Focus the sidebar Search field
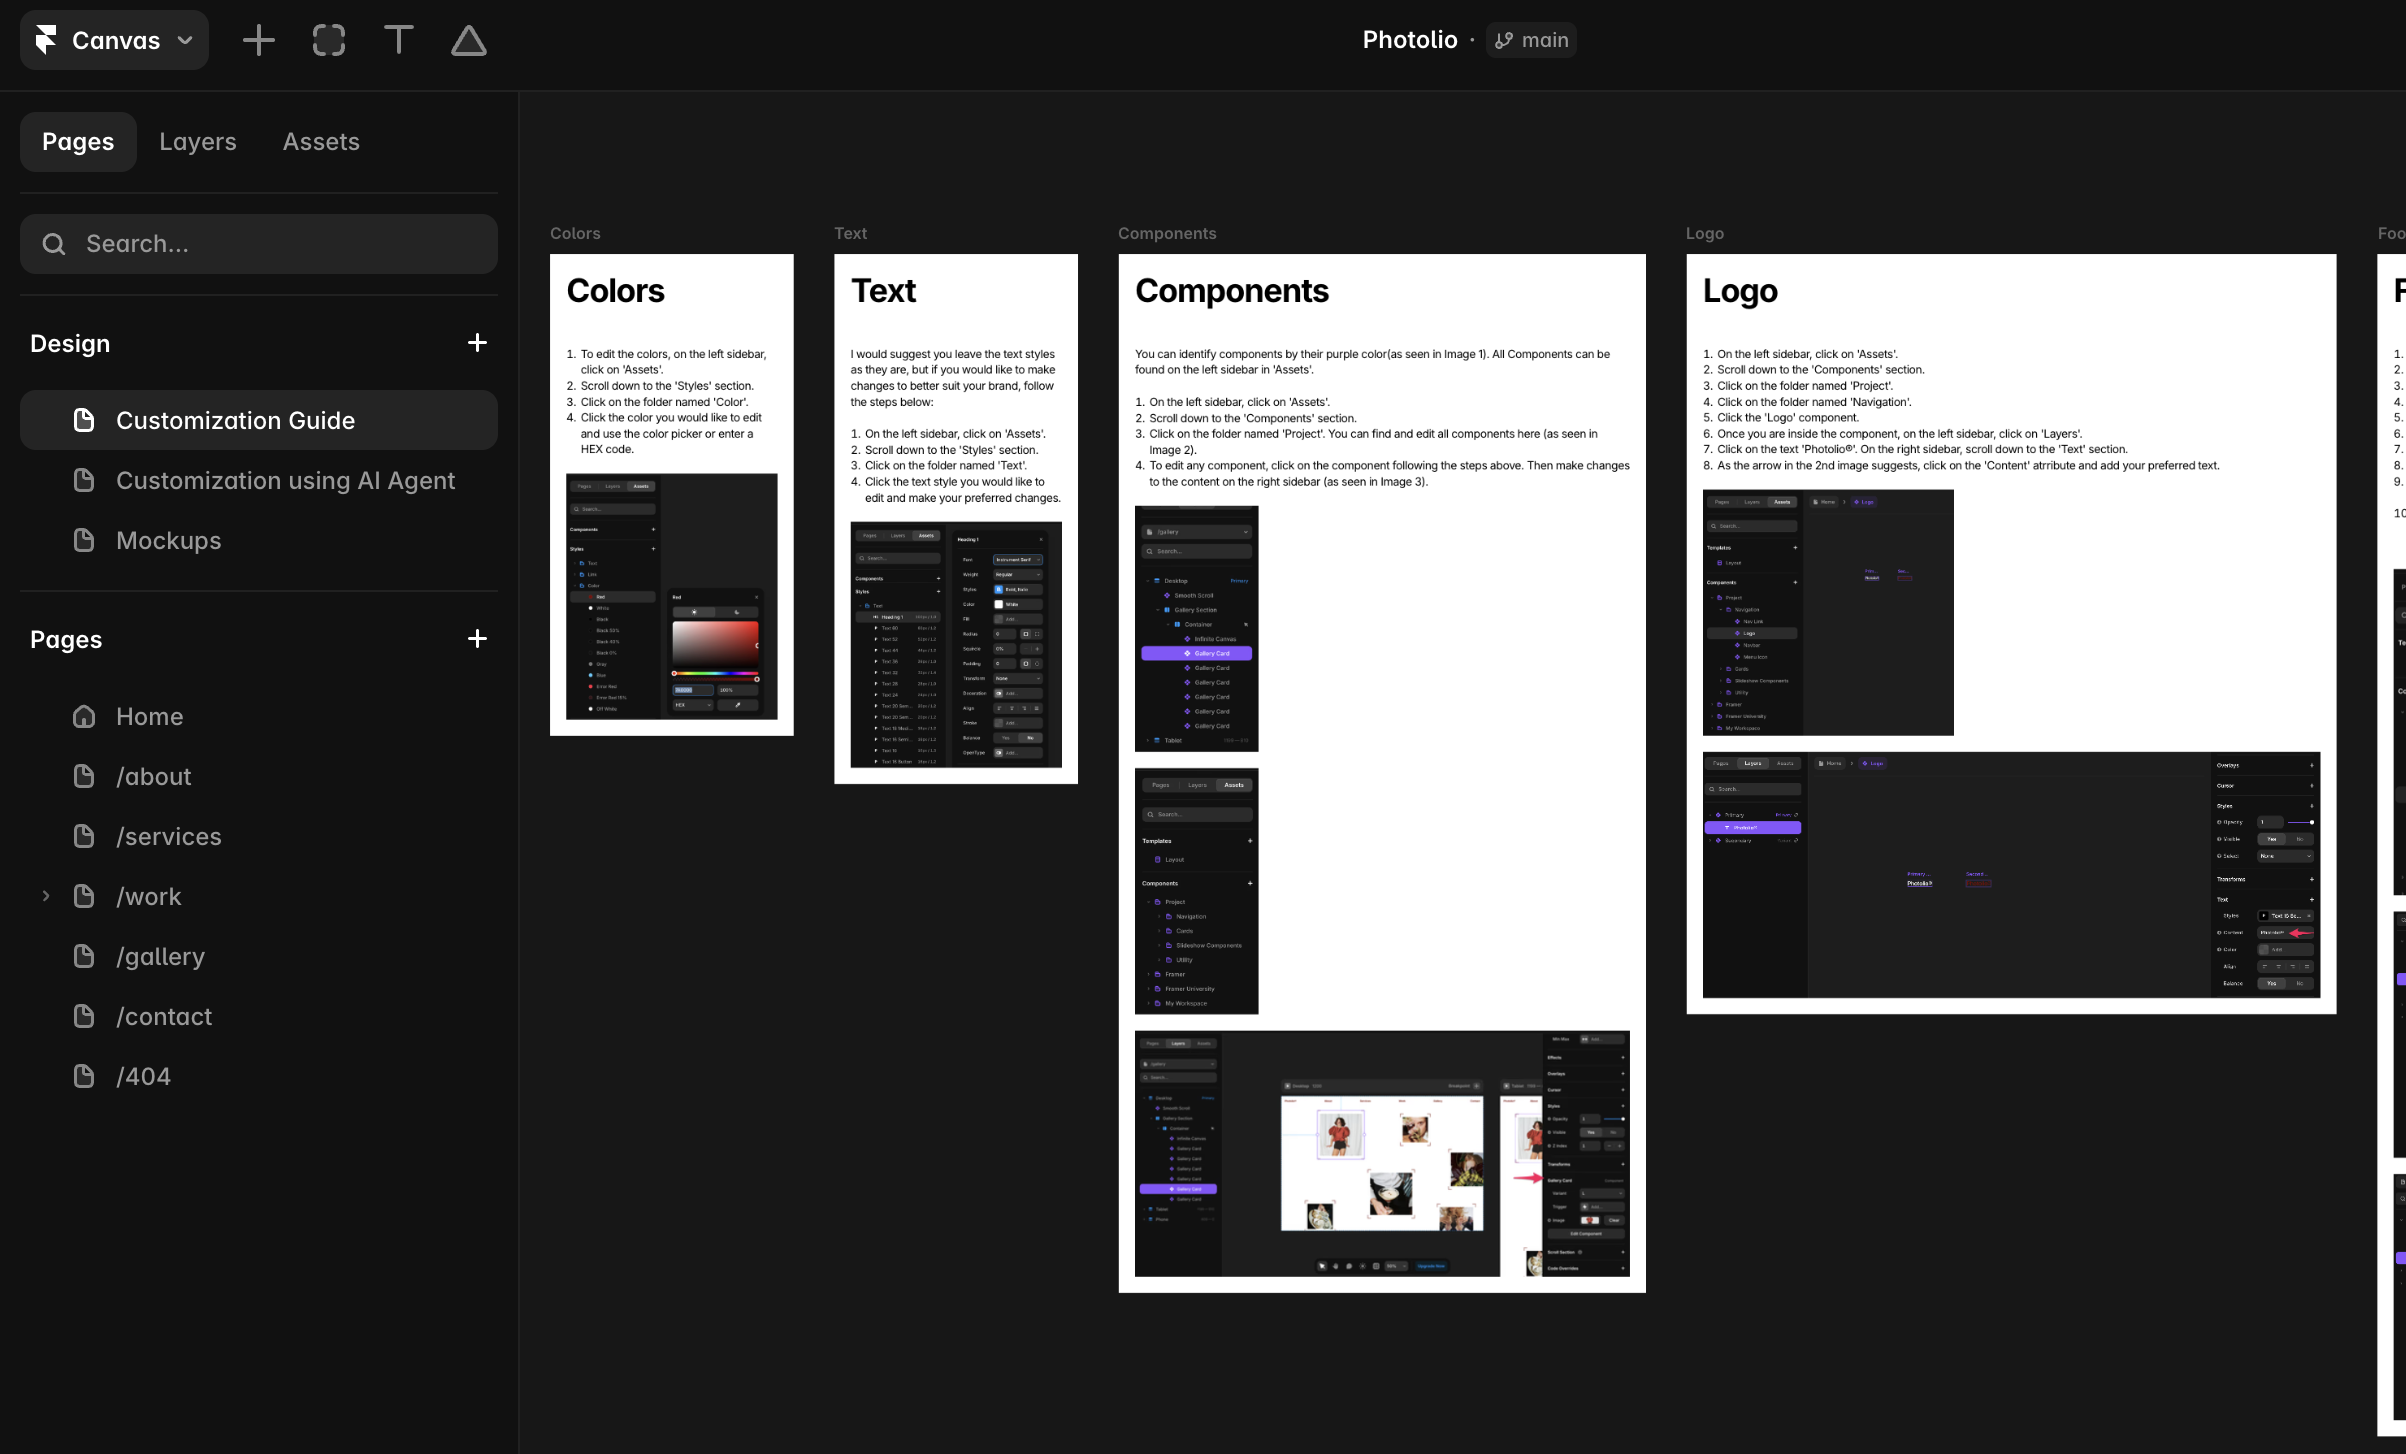Screen dimensions: 2406x1454 [259, 244]
